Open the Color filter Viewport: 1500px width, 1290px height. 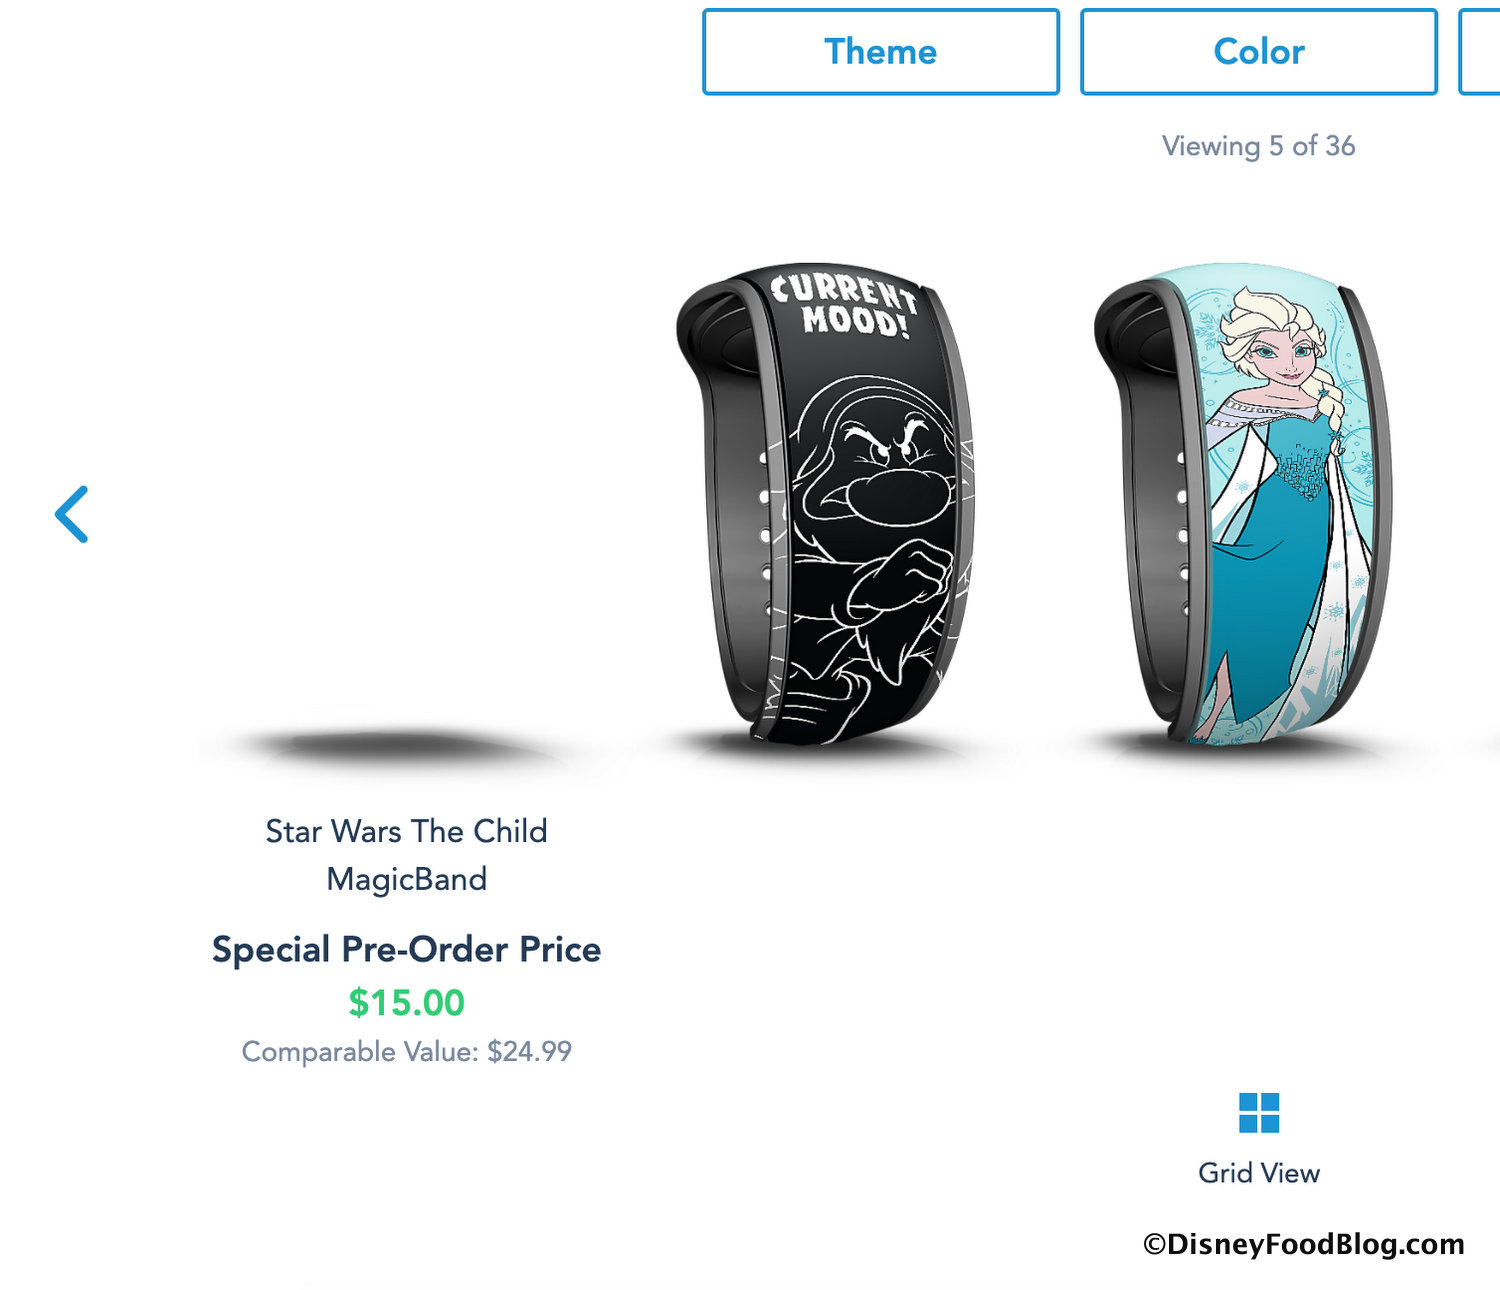pos(1259,52)
